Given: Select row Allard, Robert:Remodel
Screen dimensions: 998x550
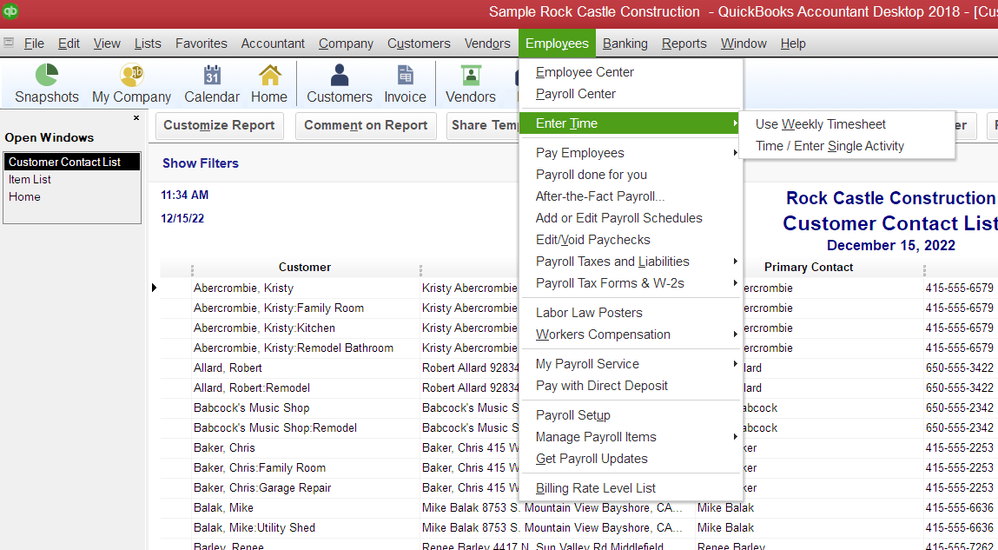Looking at the screenshot, I should tap(252, 388).
